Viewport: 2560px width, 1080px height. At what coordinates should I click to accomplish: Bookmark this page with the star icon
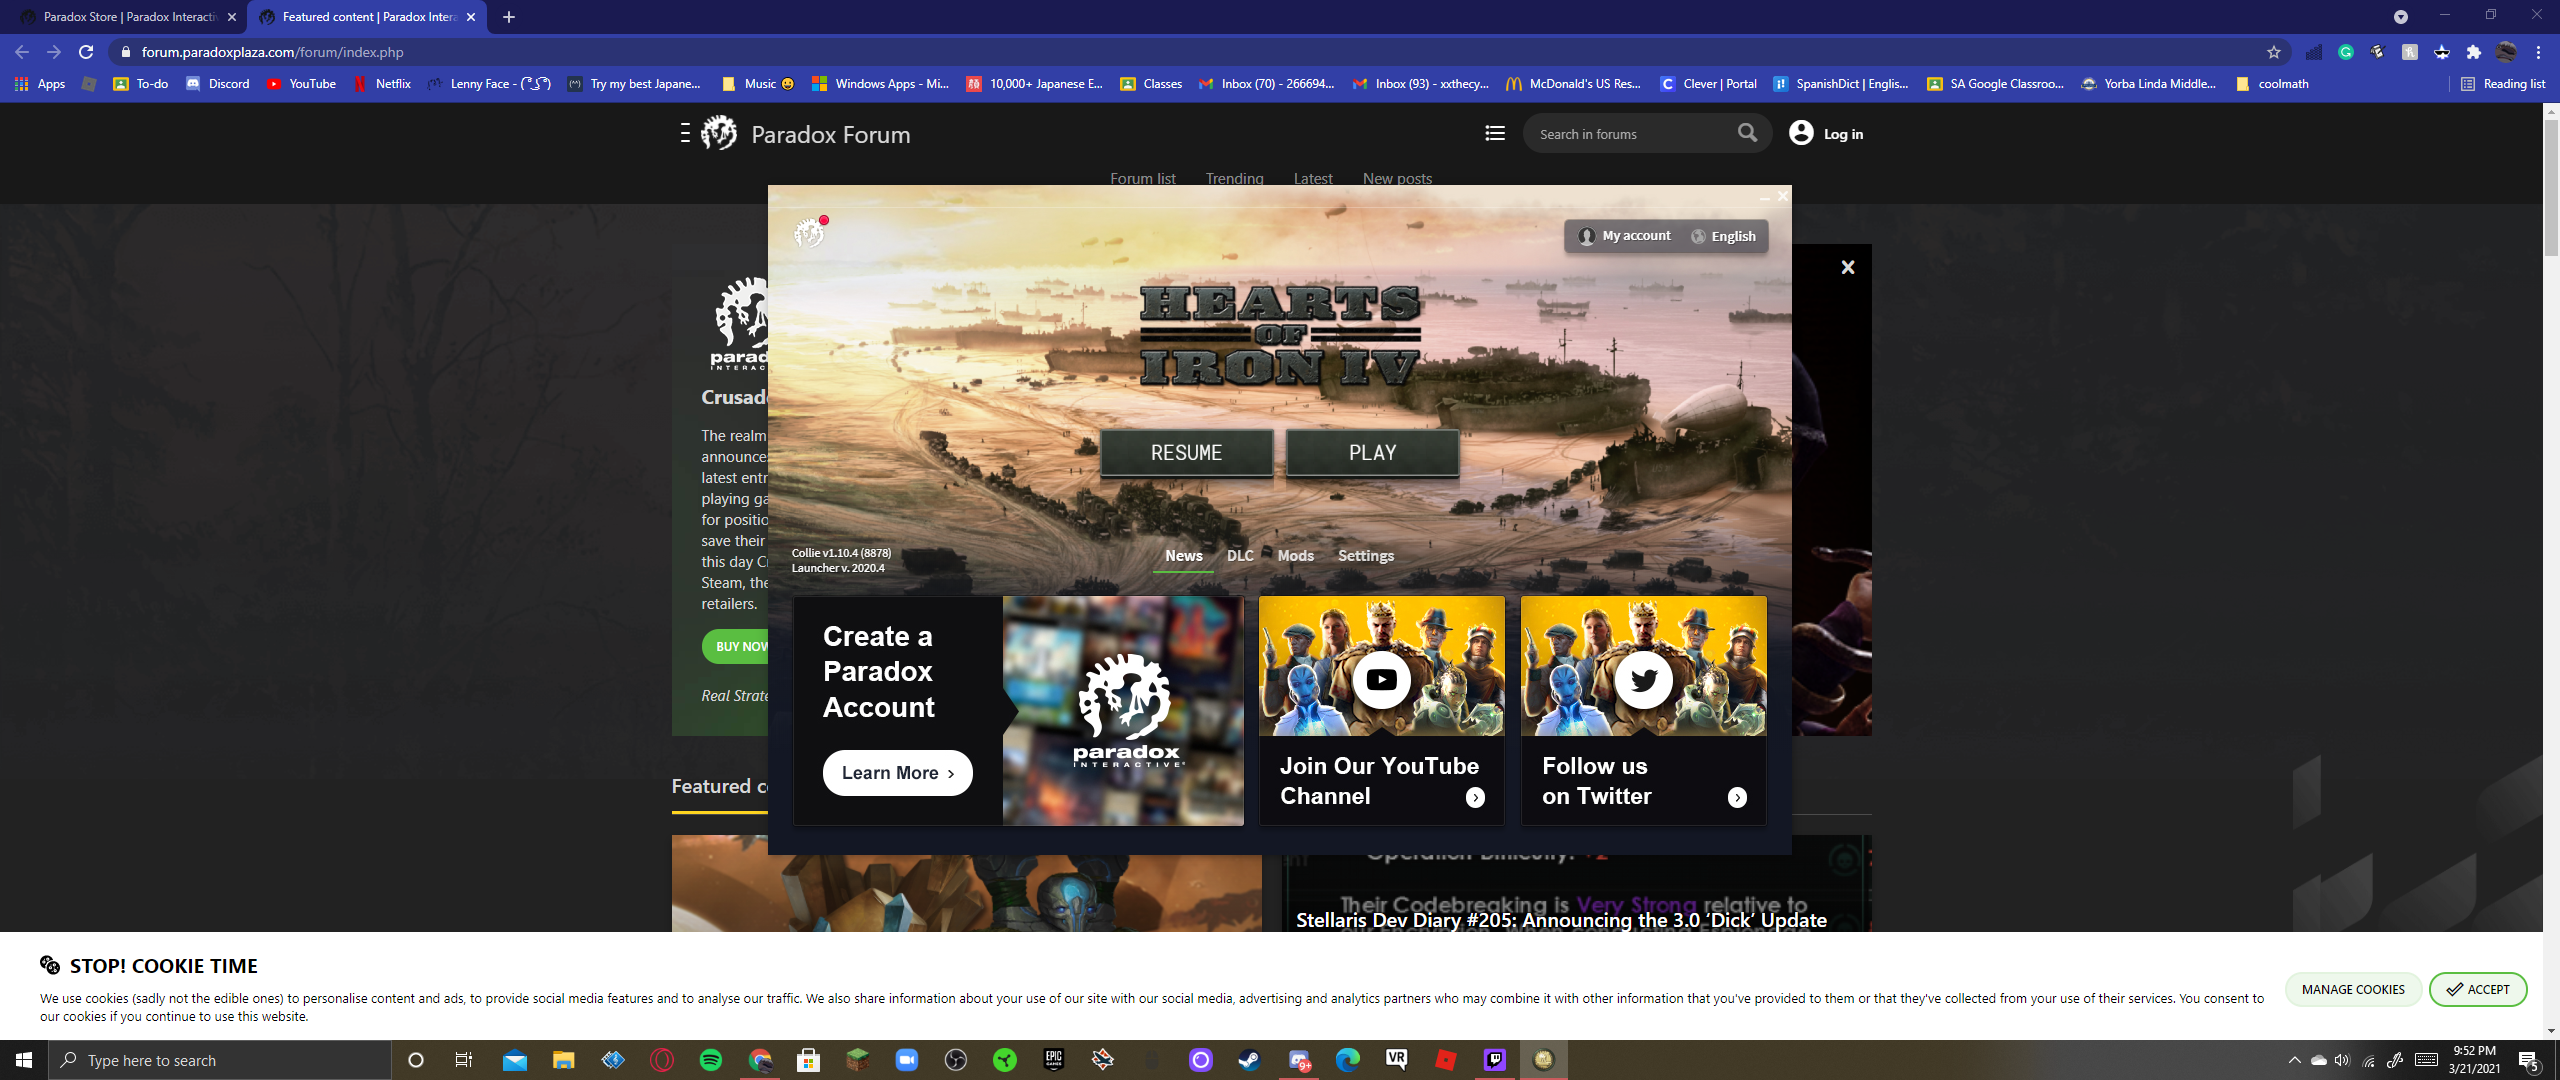coord(2273,52)
